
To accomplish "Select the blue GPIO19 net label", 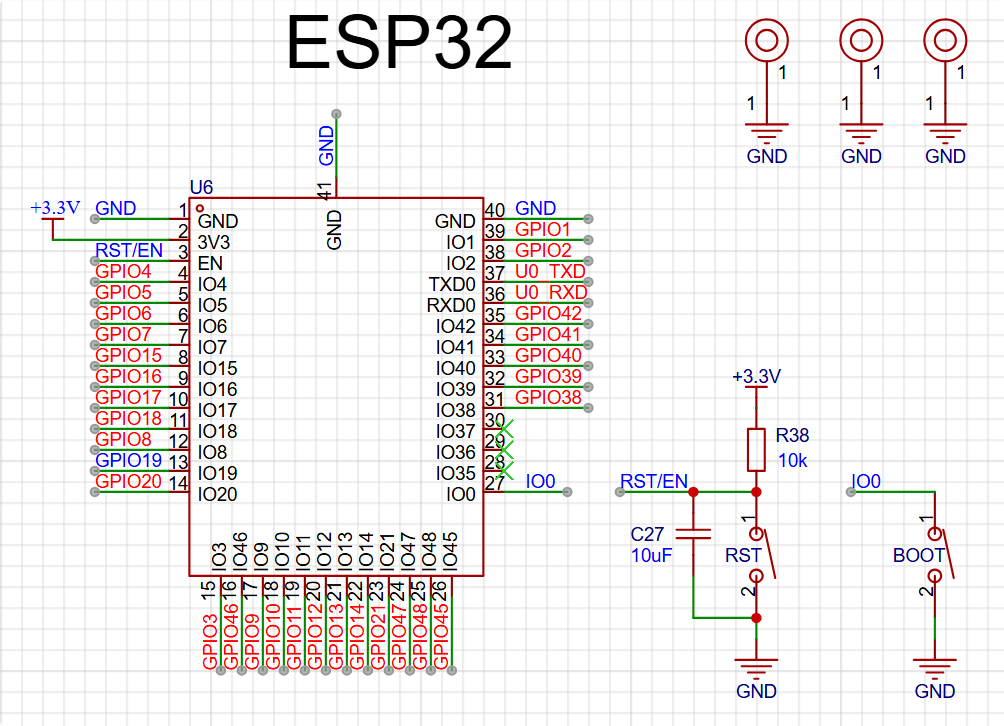I will (x=128, y=460).
